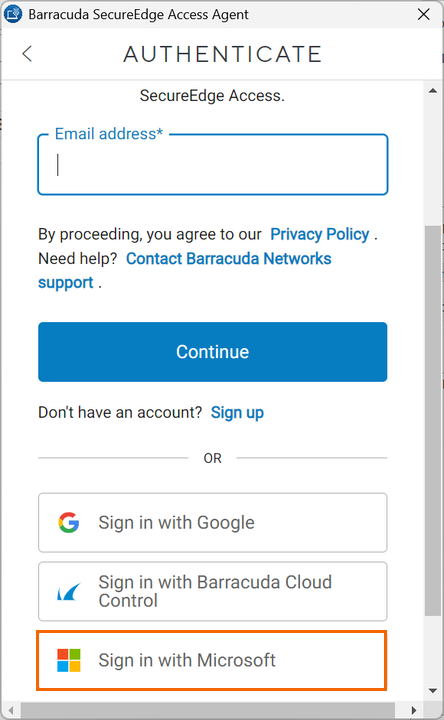Viewport: 444px width, 720px height.
Task: Click the vertical scrollbar down arrow
Action: click(433, 691)
